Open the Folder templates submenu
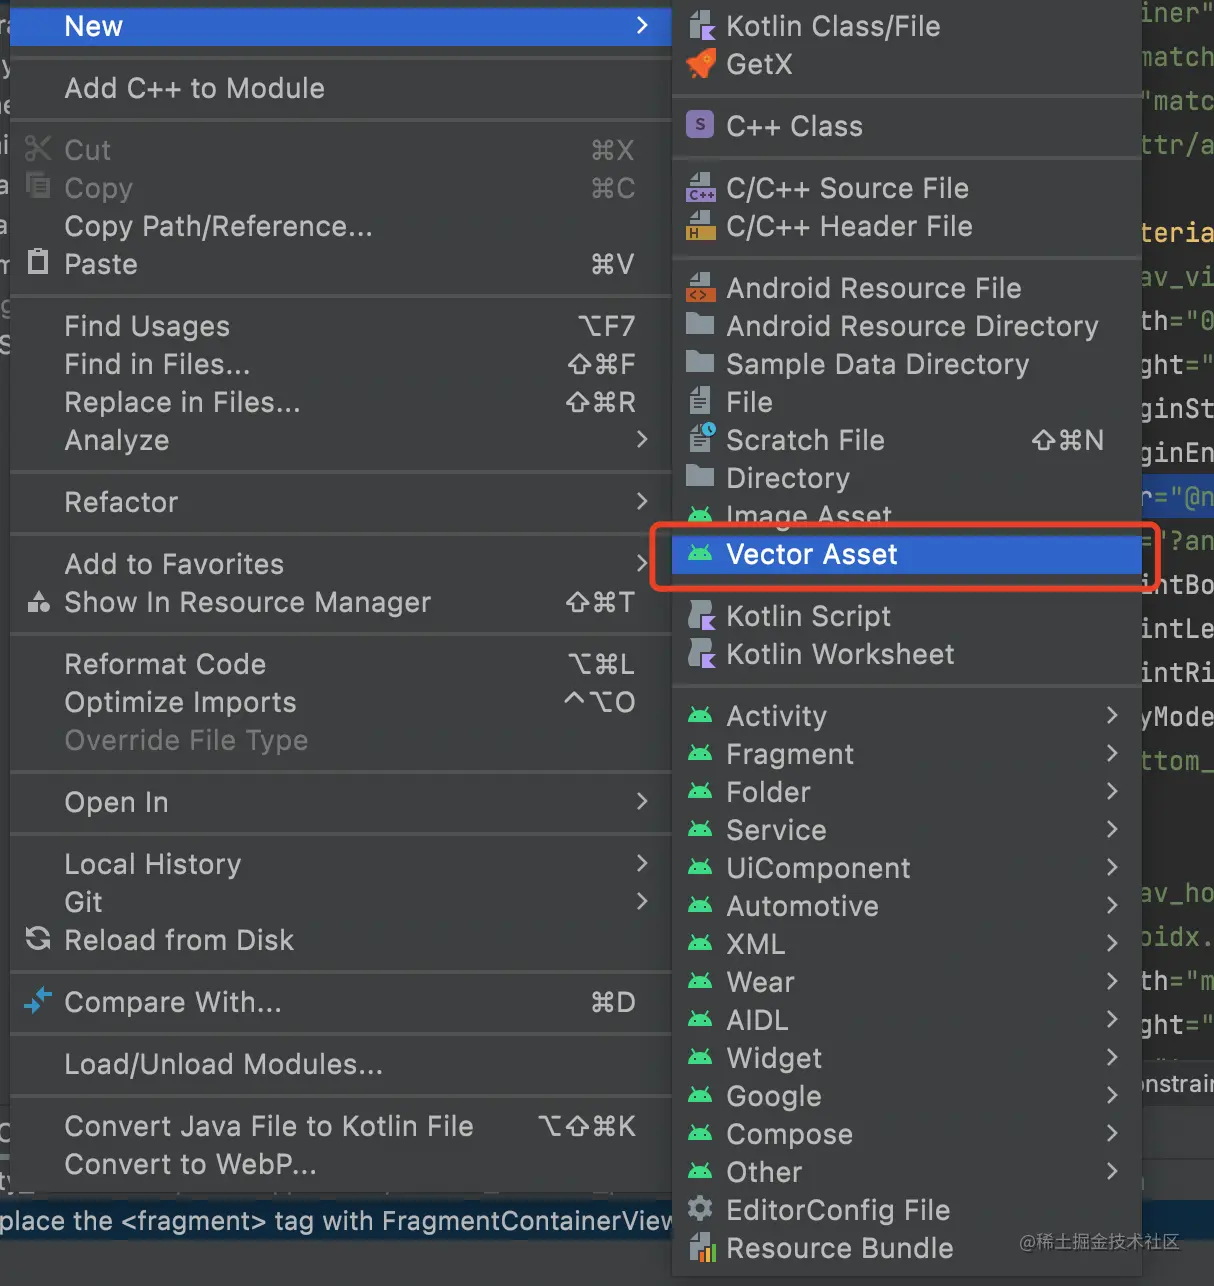The width and height of the screenshot is (1214, 1286). [907, 792]
